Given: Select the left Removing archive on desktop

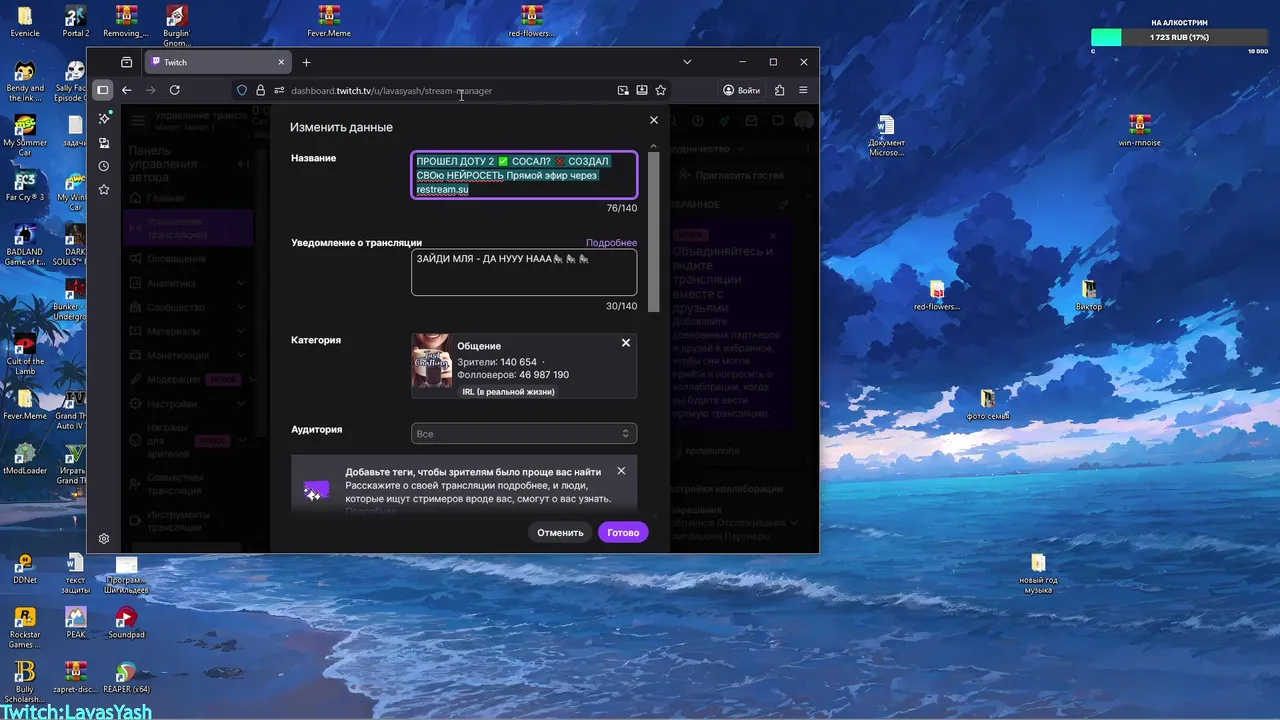Looking at the screenshot, I should point(126,21).
